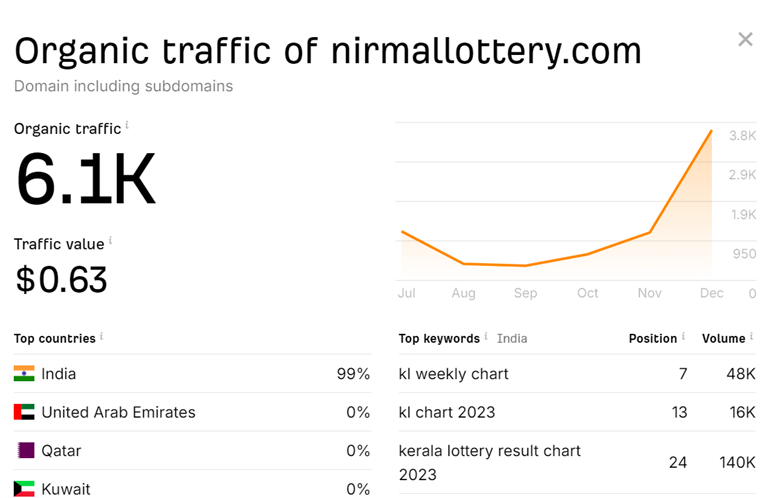Click the Kuwait flag icon
Viewport: 780px width, 498px height.
pos(24,489)
